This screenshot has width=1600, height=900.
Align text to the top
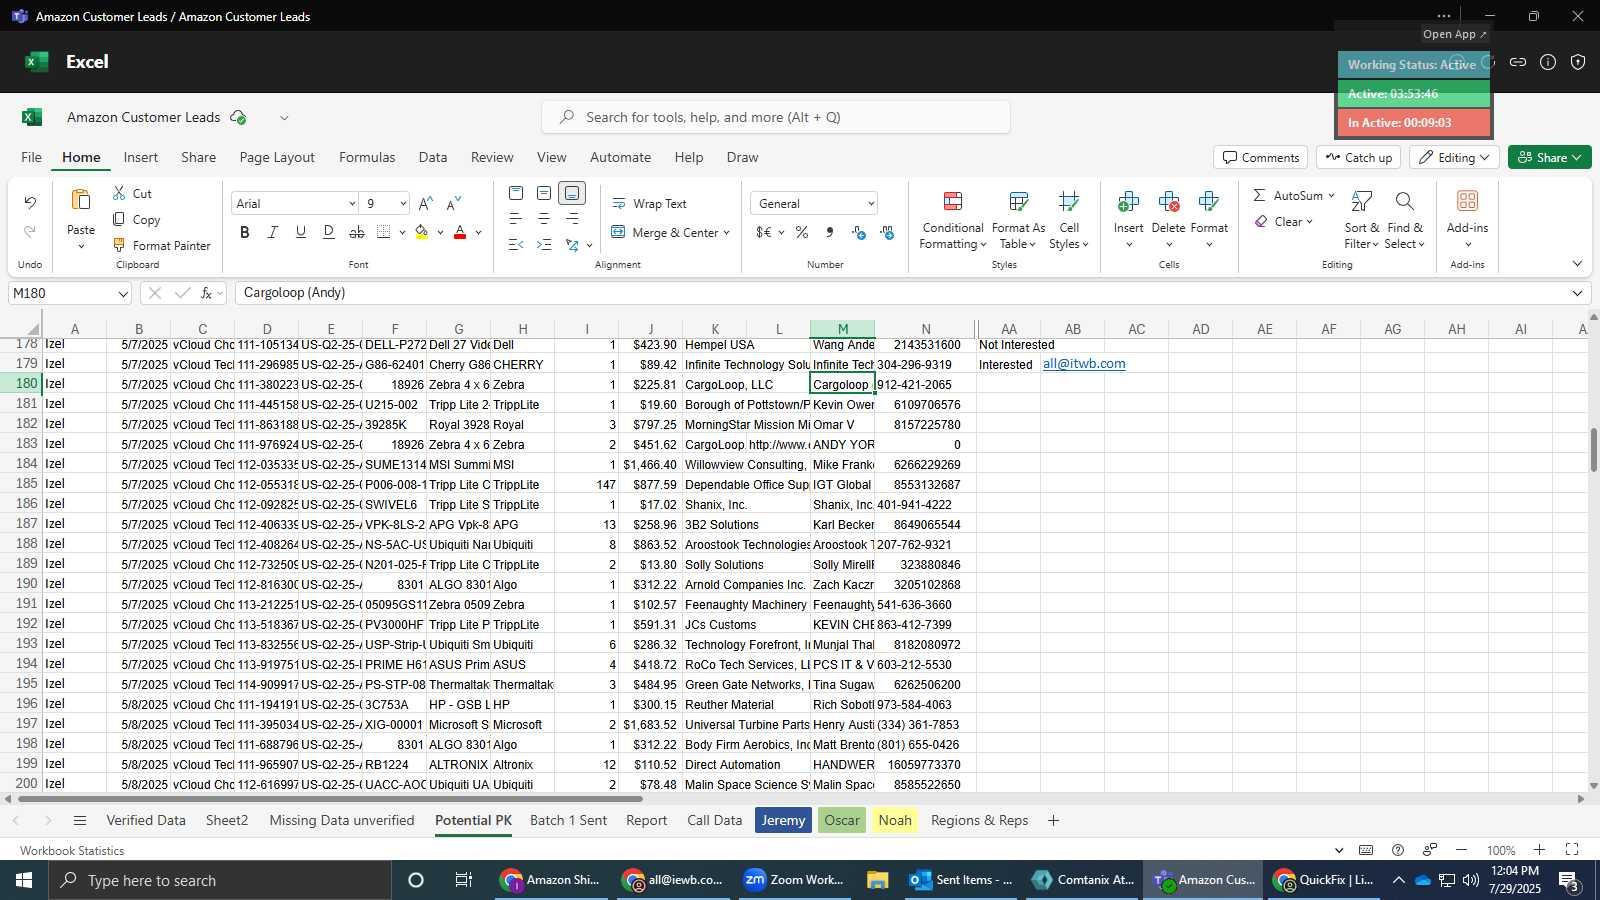tap(516, 193)
